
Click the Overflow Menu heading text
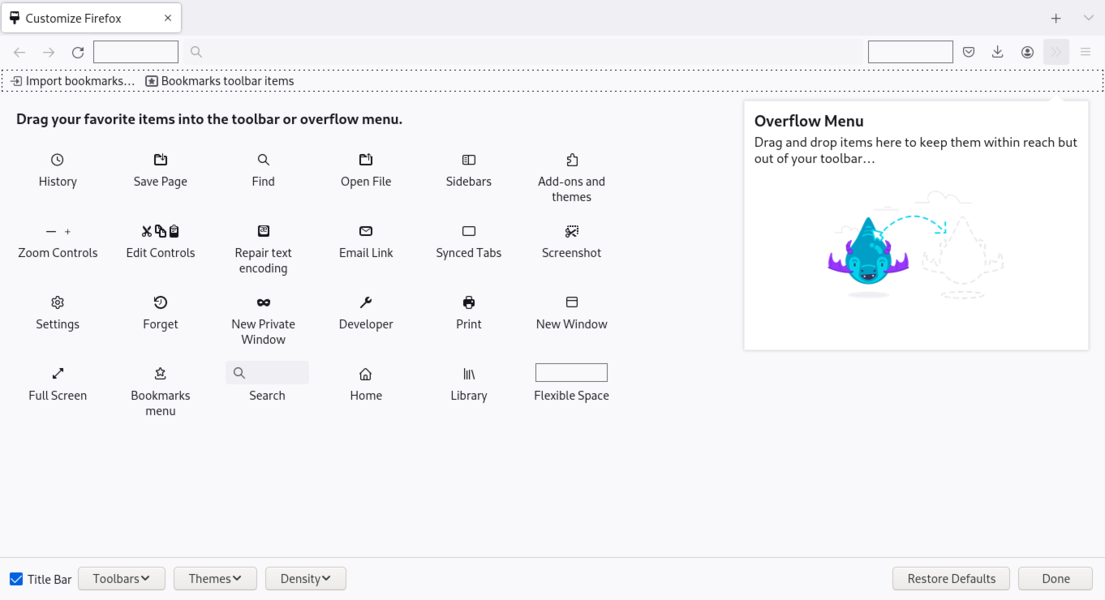point(809,121)
